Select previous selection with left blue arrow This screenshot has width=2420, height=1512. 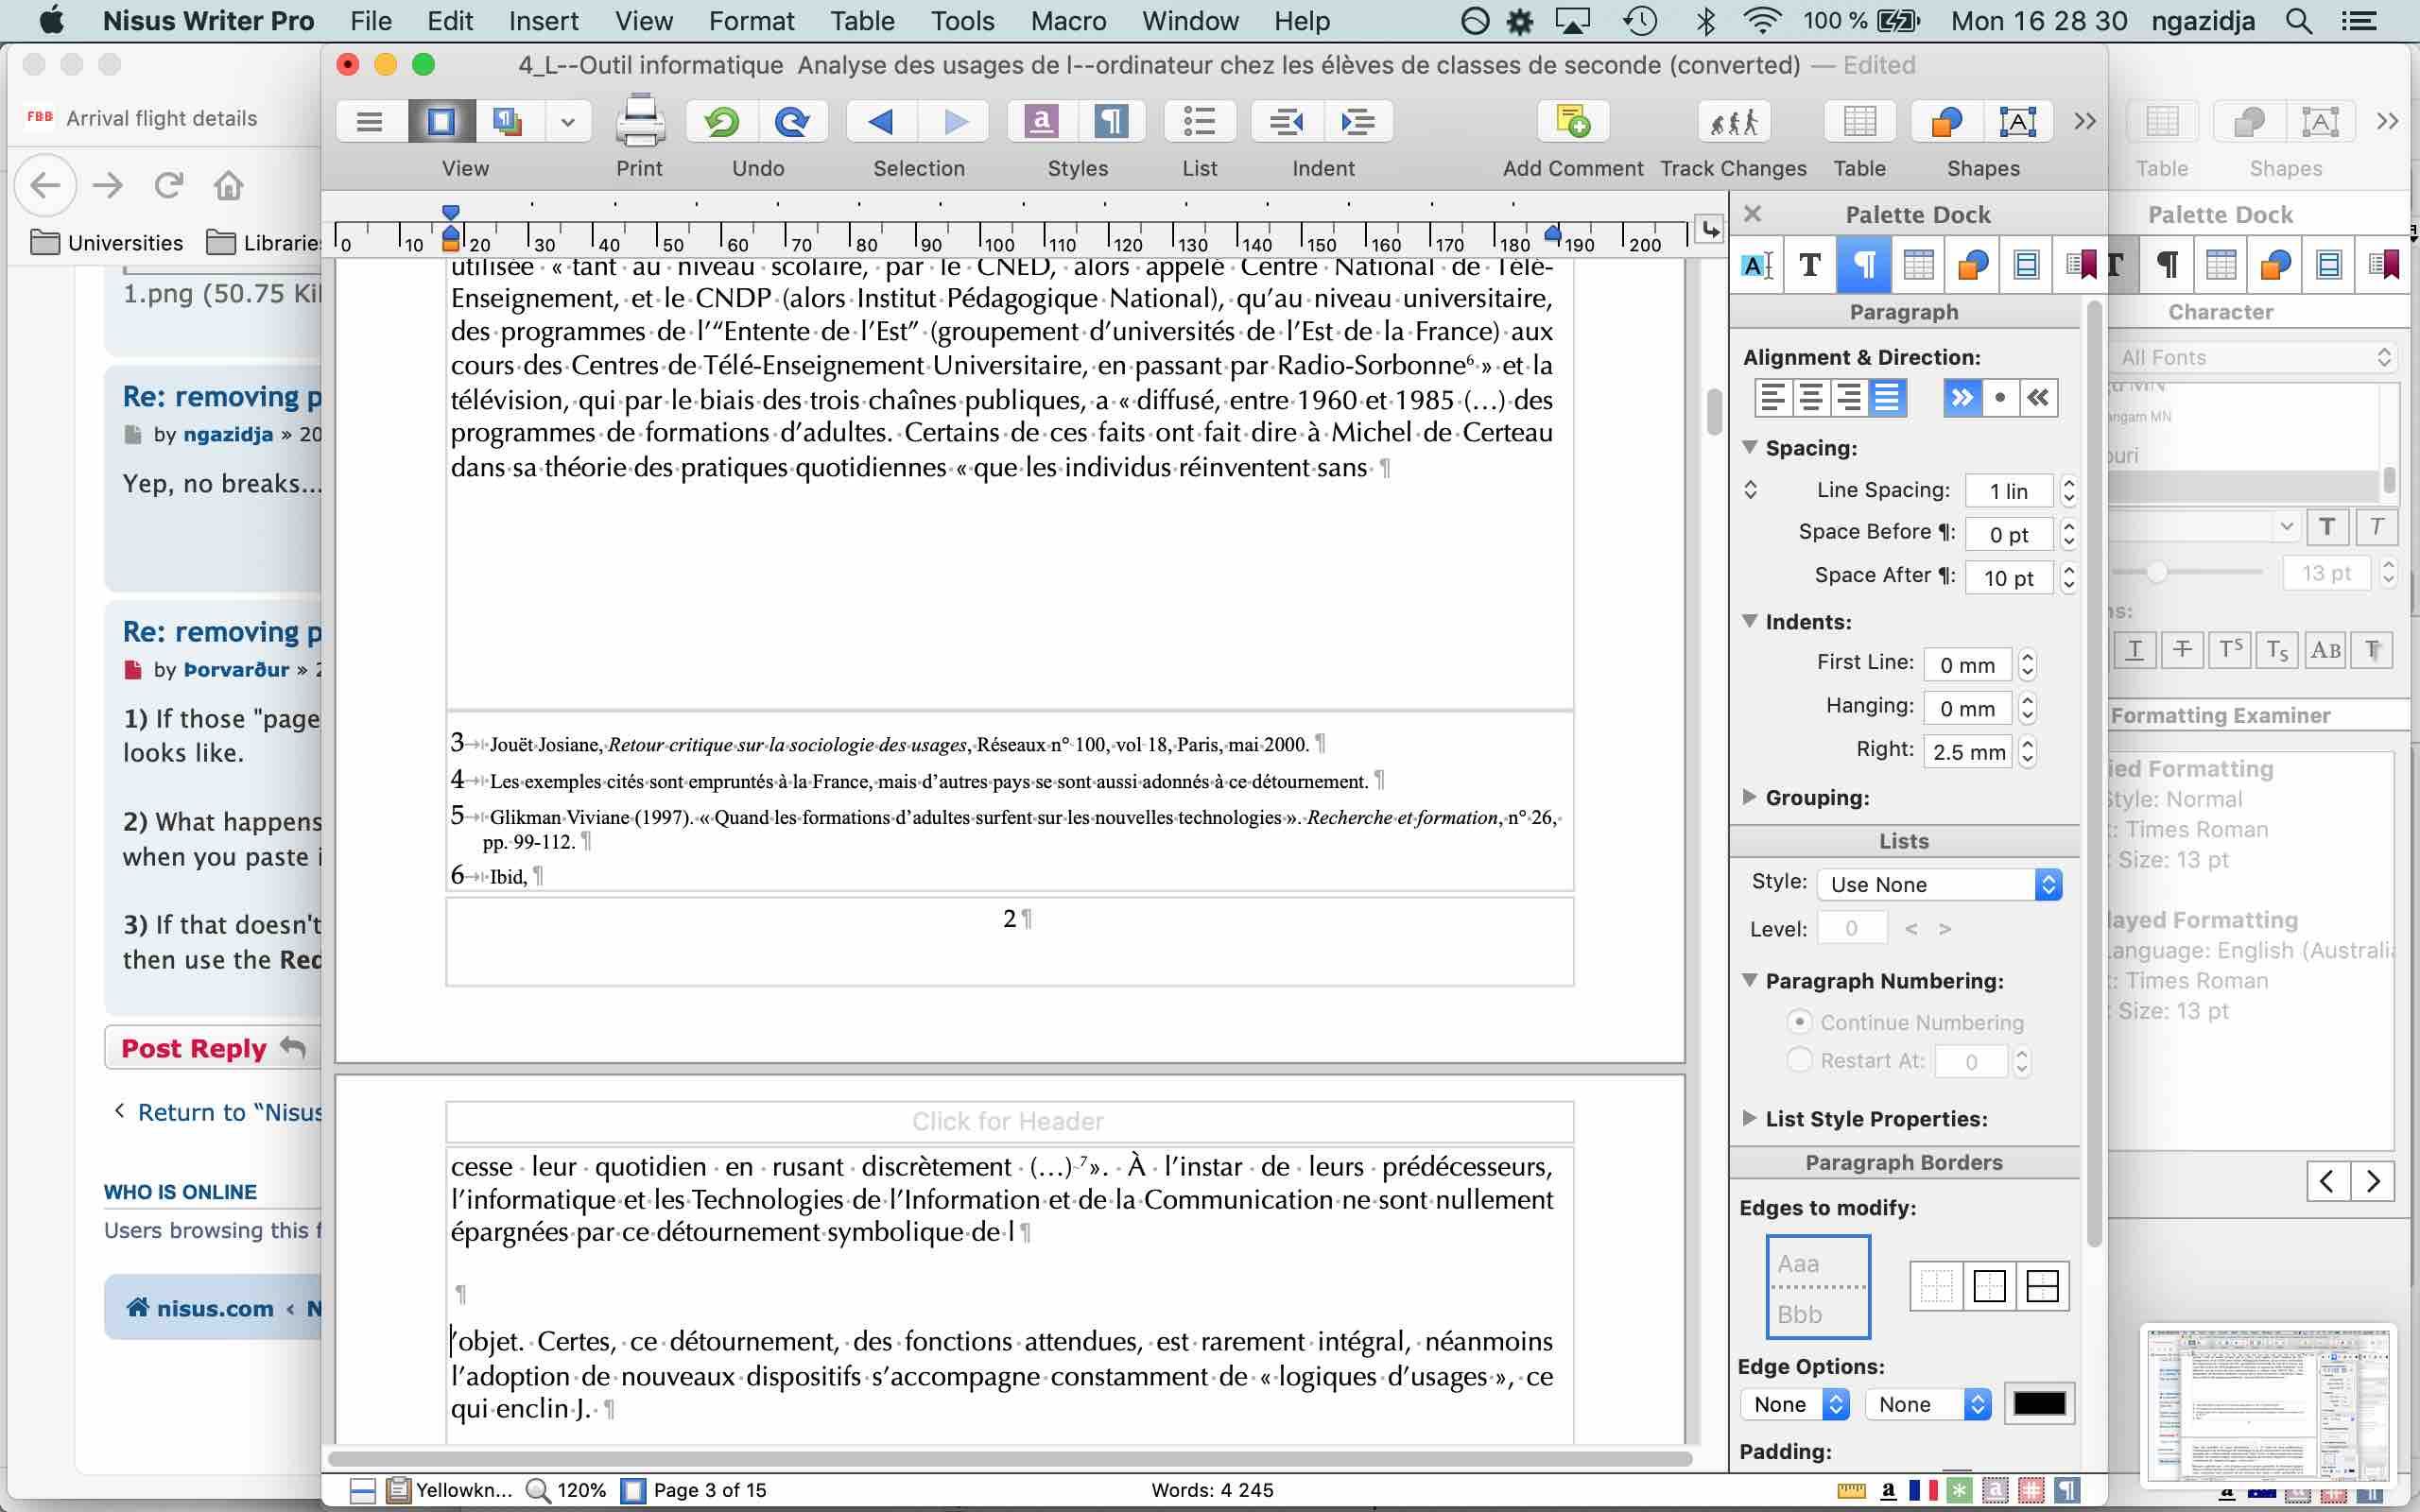coord(881,121)
